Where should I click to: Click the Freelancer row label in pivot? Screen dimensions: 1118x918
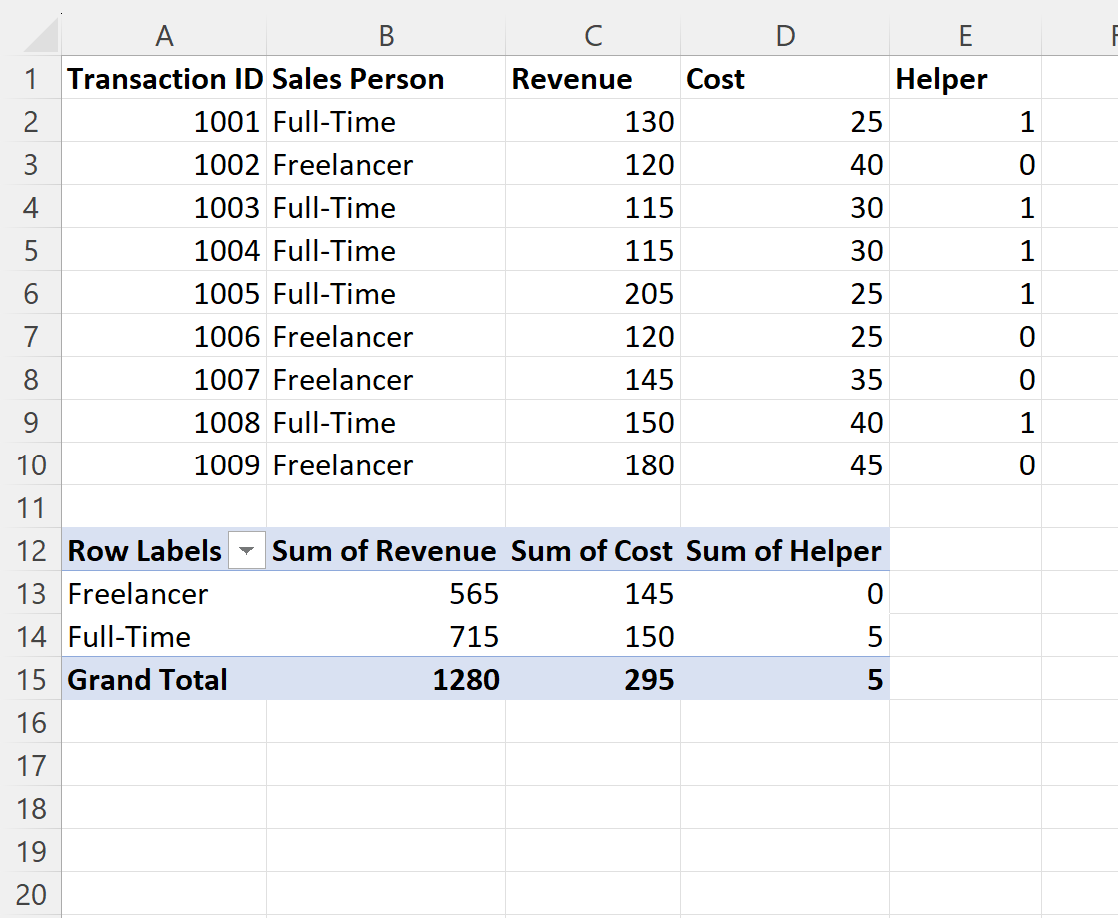tap(137, 594)
